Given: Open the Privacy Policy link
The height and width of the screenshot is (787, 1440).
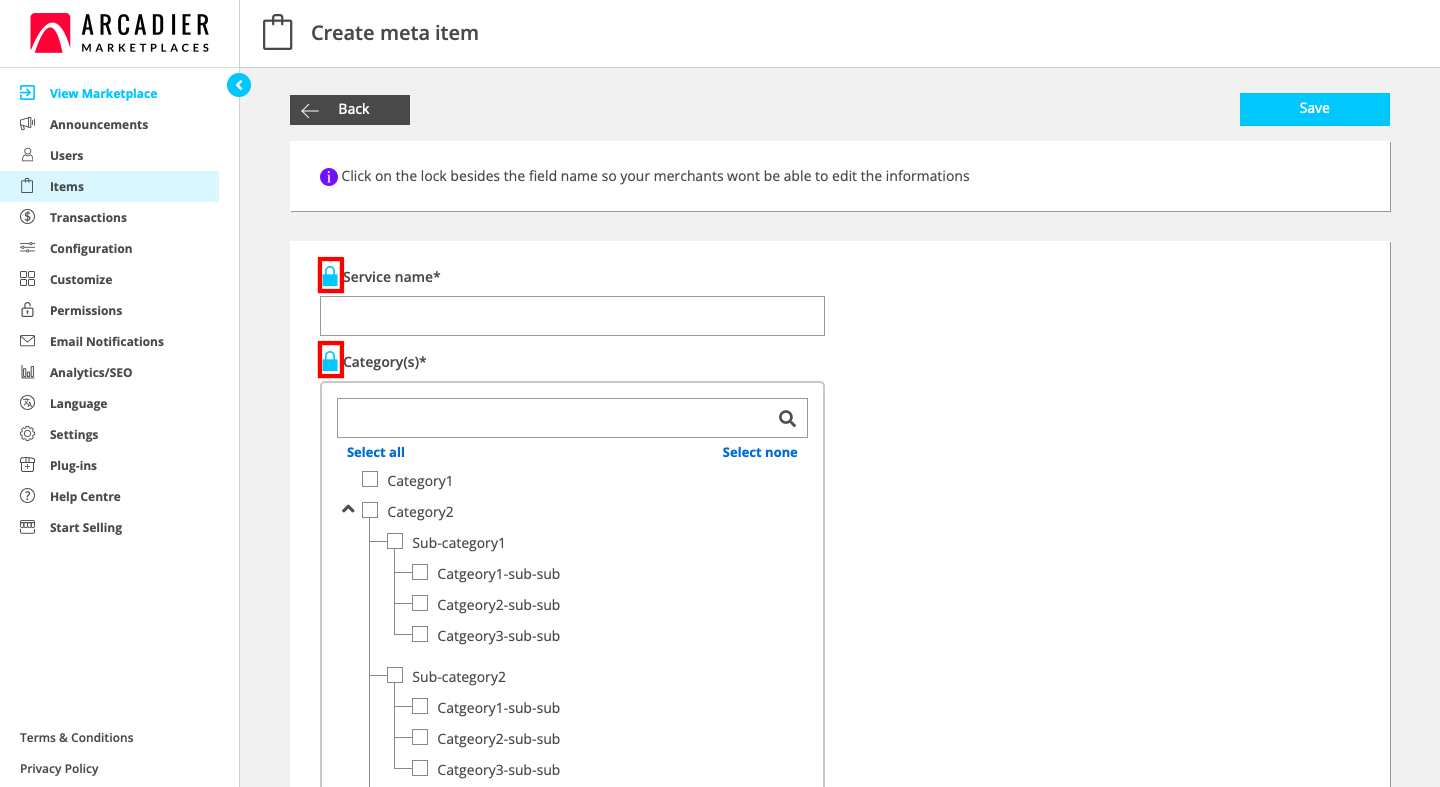Looking at the screenshot, I should 59,768.
